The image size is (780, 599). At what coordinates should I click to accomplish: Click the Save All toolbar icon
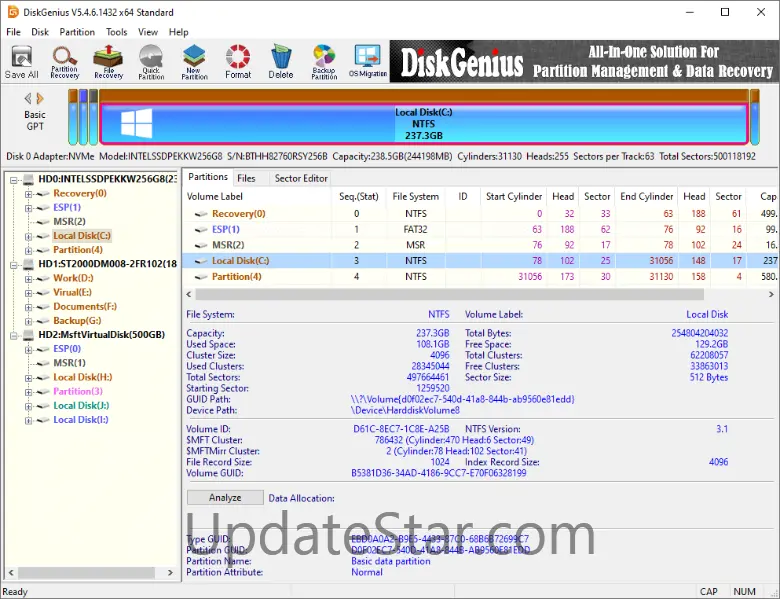(21, 62)
